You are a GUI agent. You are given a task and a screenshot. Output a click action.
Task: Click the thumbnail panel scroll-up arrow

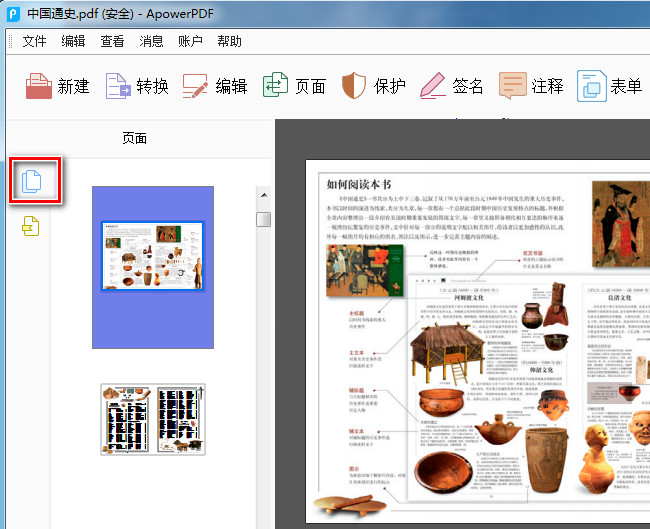(x=263, y=195)
